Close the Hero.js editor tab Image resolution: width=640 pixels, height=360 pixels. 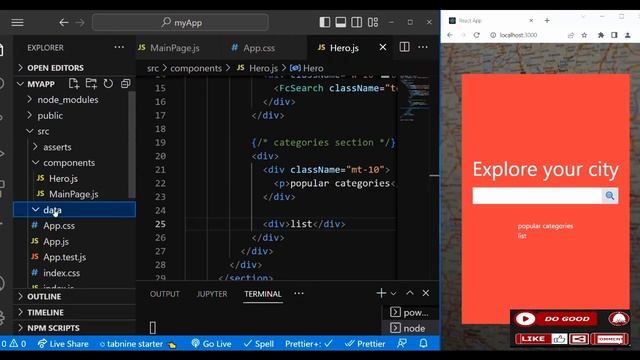(x=383, y=47)
